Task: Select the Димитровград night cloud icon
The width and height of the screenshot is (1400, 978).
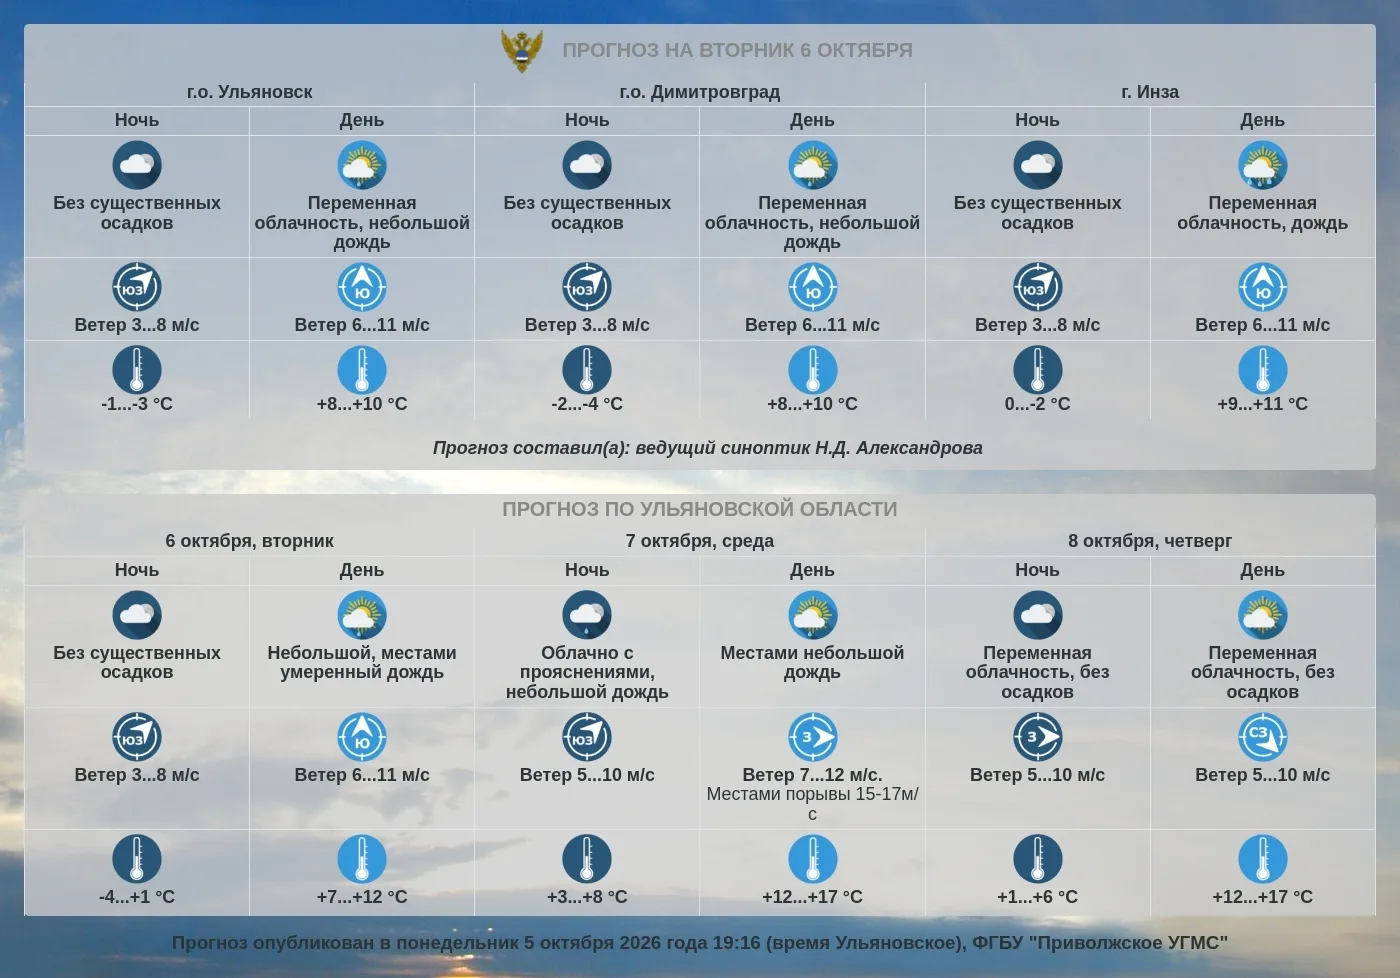Action: point(587,165)
